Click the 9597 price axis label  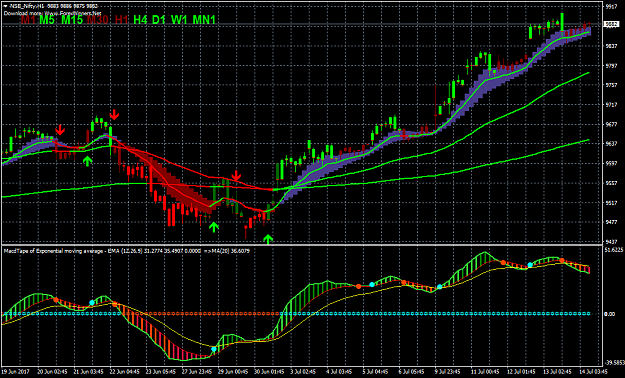[x=611, y=164]
